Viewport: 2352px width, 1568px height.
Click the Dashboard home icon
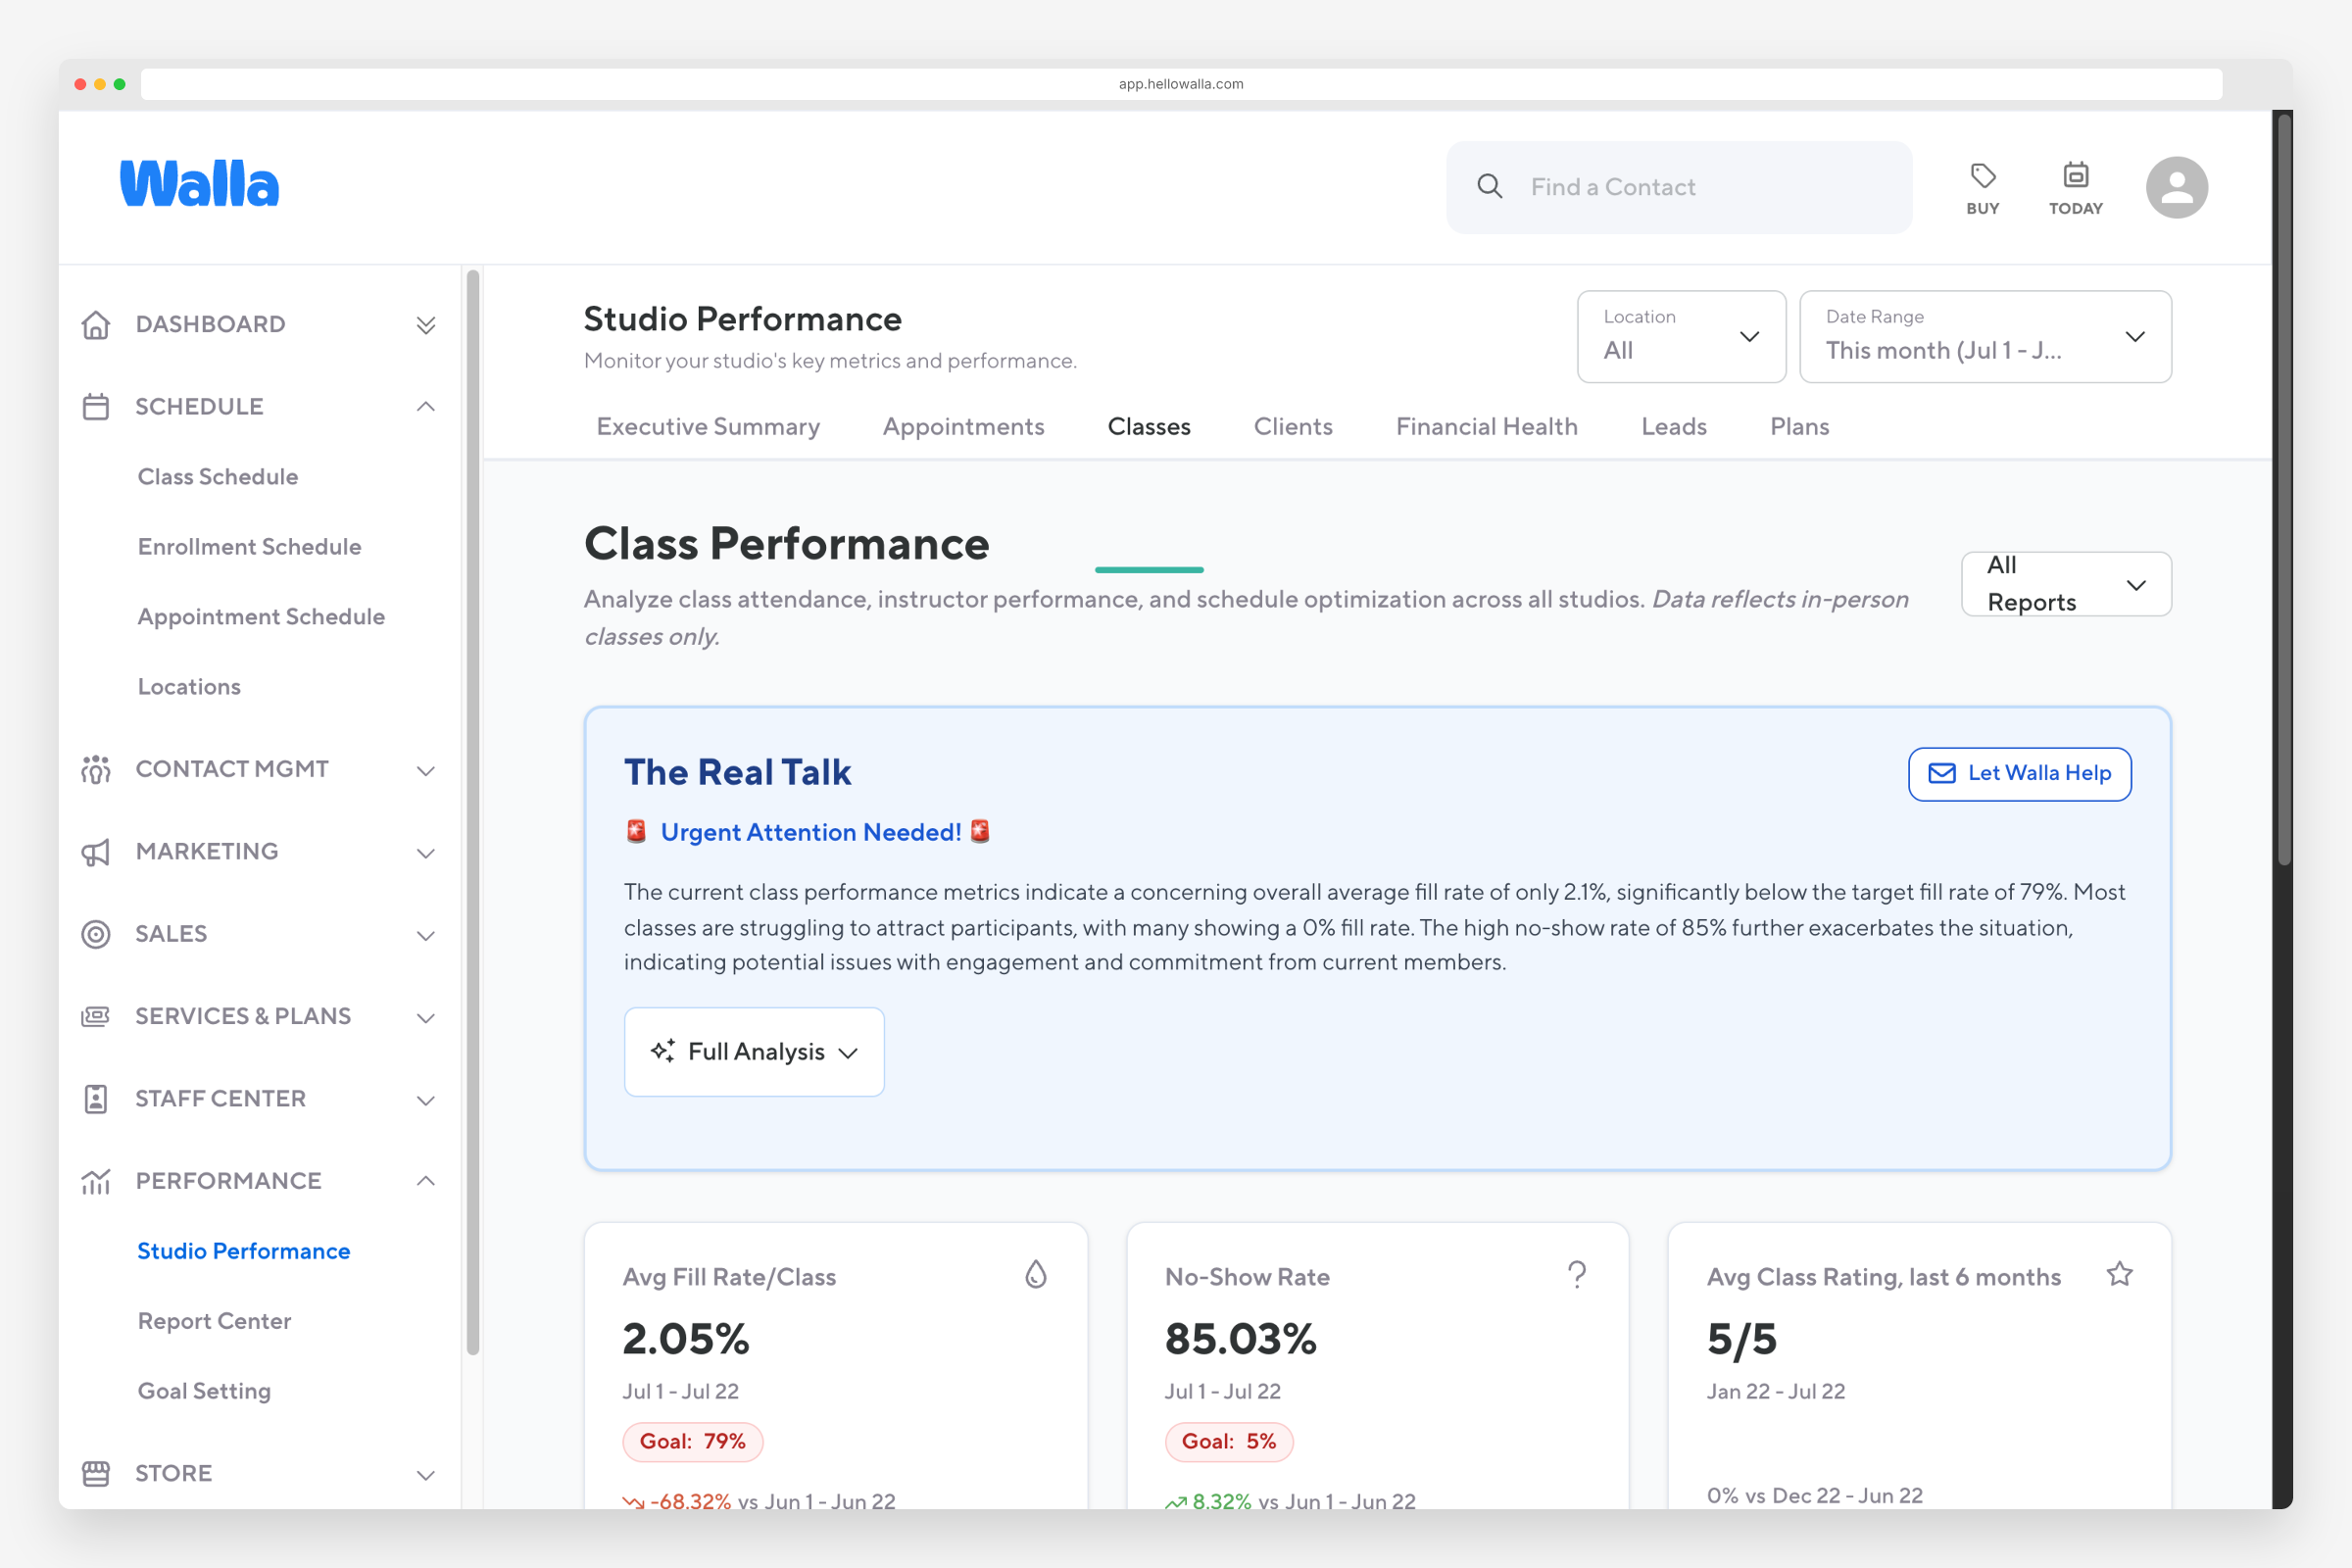pyautogui.click(x=96, y=324)
